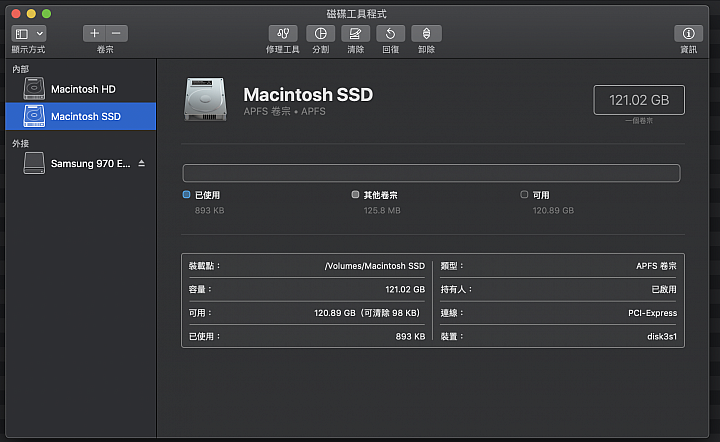This screenshot has height=442, width=720.
Task: Click the 持有人 已啟用 value
Action: point(664,289)
